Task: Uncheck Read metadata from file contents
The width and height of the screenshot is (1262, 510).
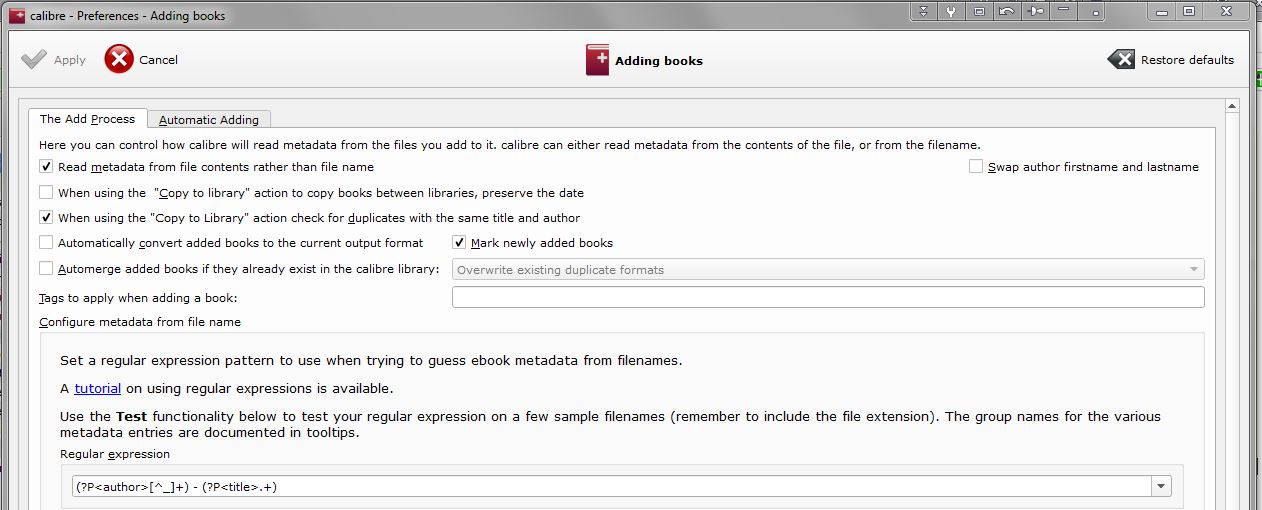Action: coord(46,167)
